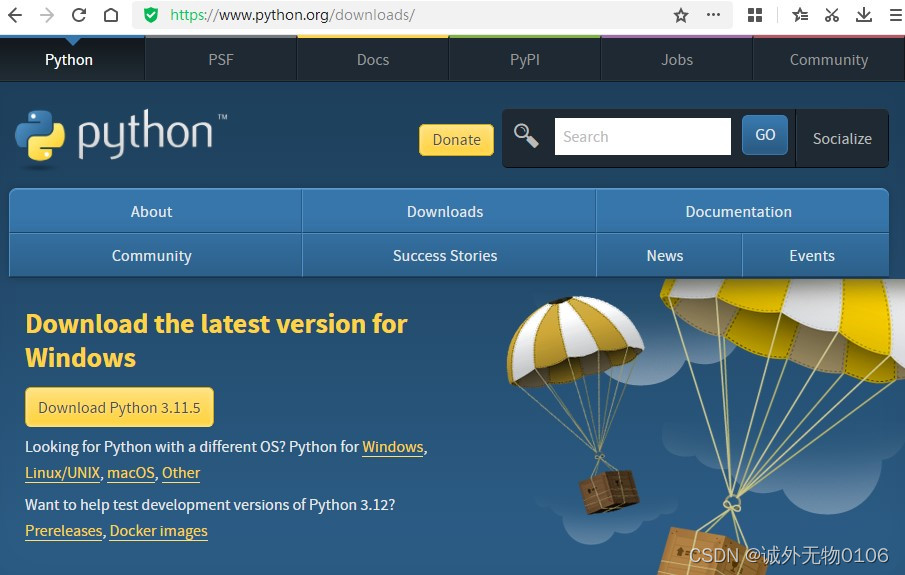This screenshot has width=905, height=575.
Task: Open the favorites list icon
Action: [x=800, y=15]
